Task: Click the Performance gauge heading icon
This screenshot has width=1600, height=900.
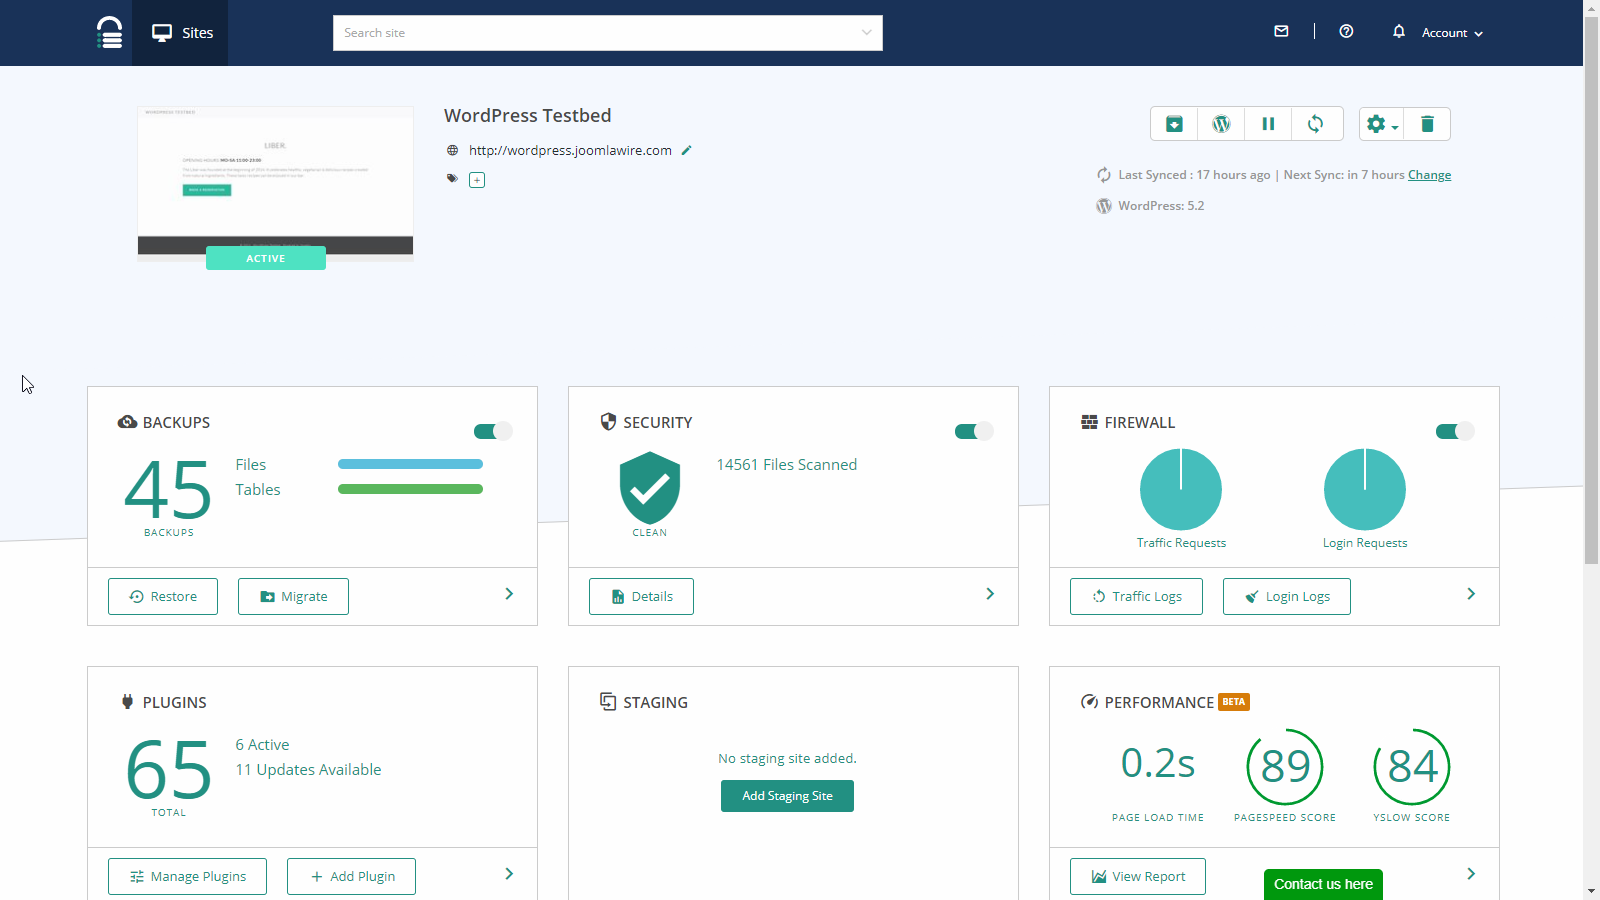Action: click(x=1089, y=702)
